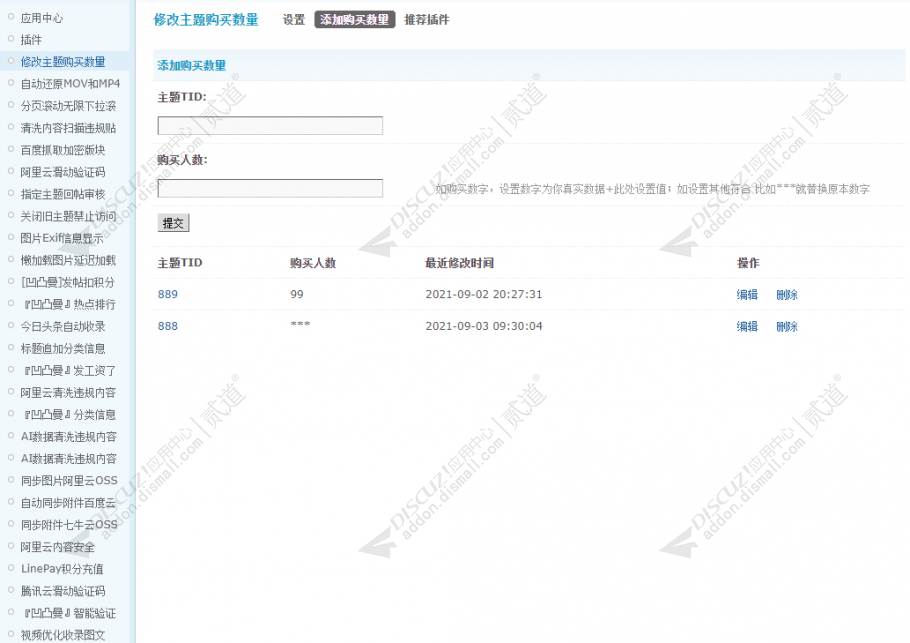Focus the 主题TID input field
This screenshot has width=910, height=643.
(x=270, y=125)
